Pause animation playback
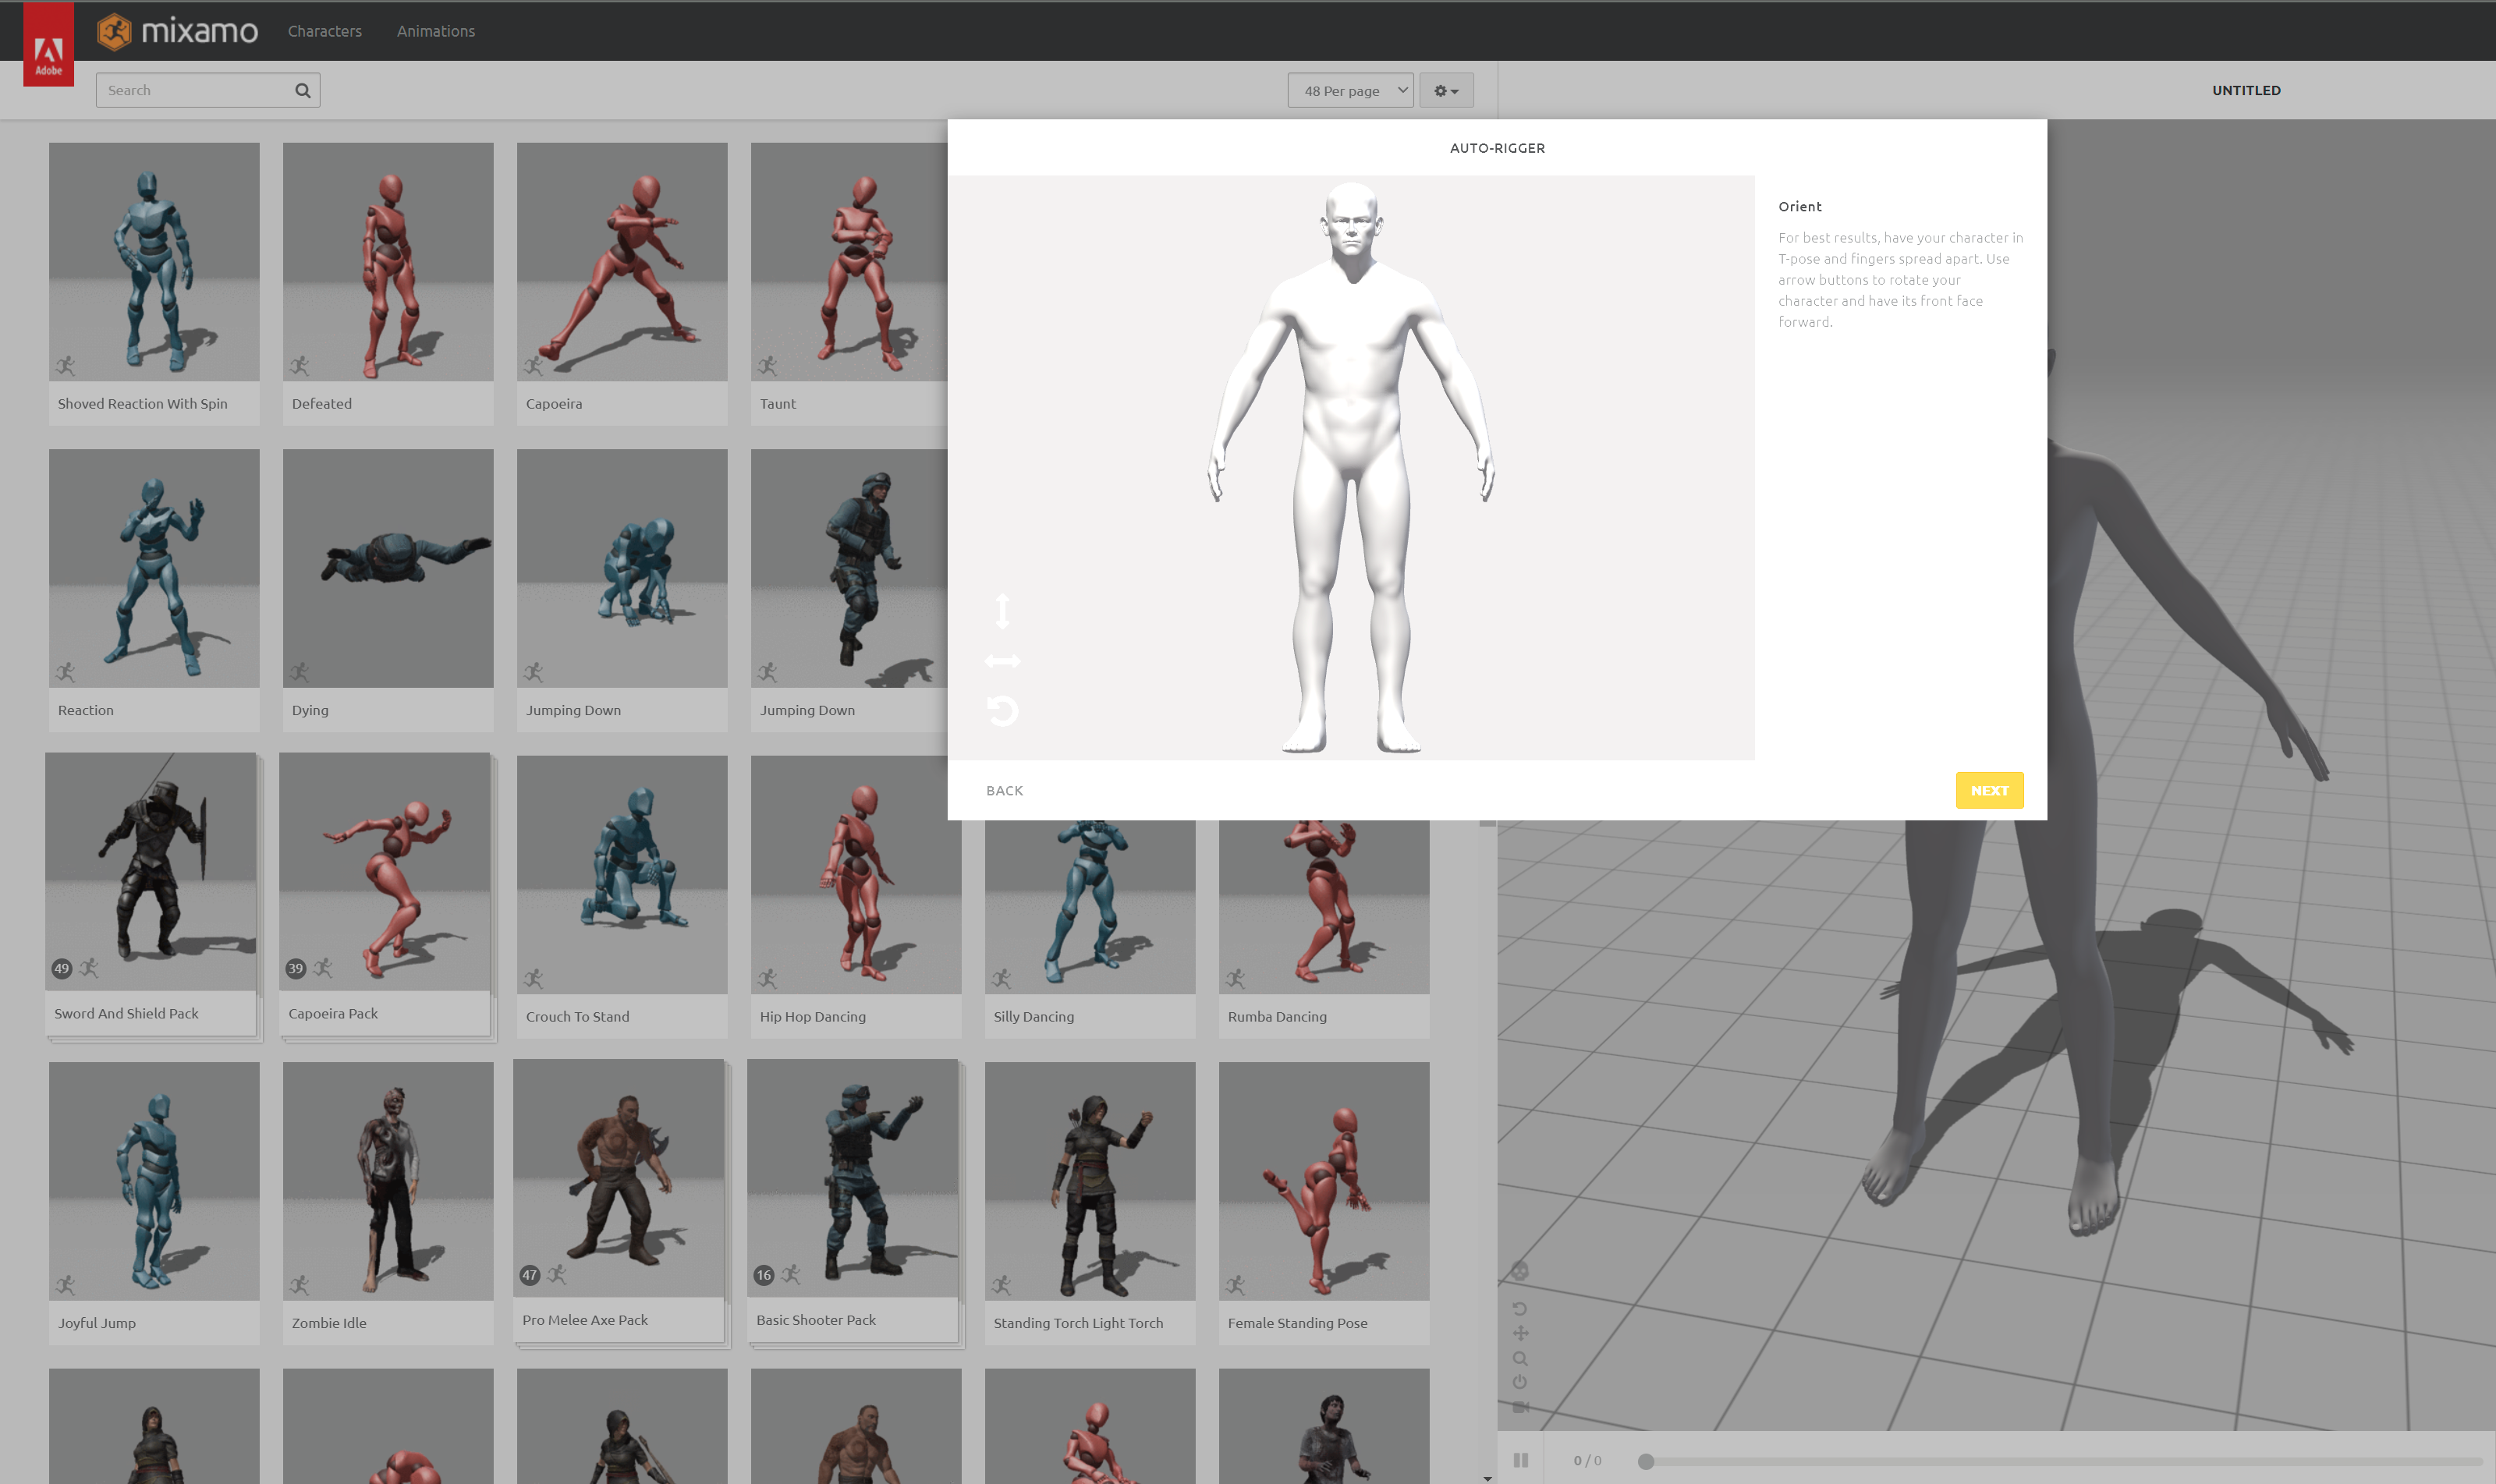The width and height of the screenshot is (2496, 1484). click(1521, 1460)
